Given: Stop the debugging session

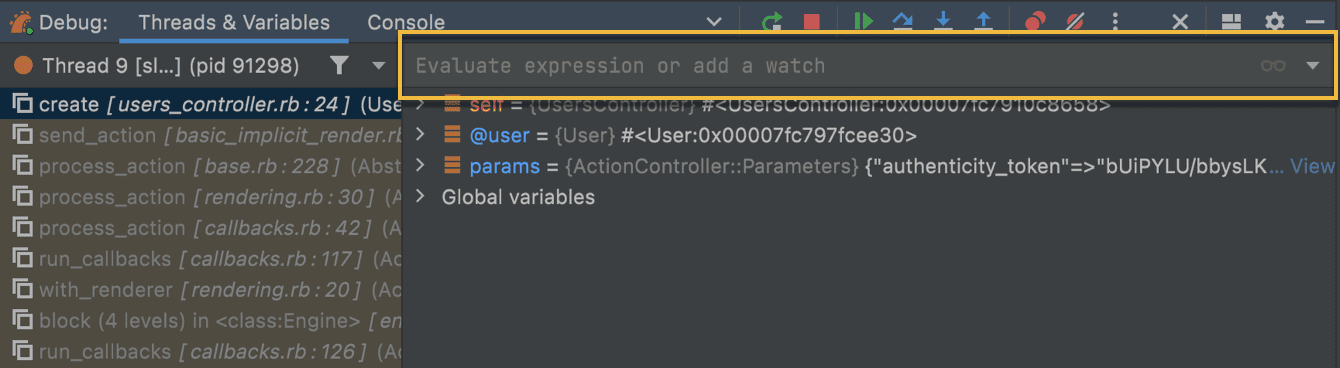Looking at the screenshot, I should (811, 22).
